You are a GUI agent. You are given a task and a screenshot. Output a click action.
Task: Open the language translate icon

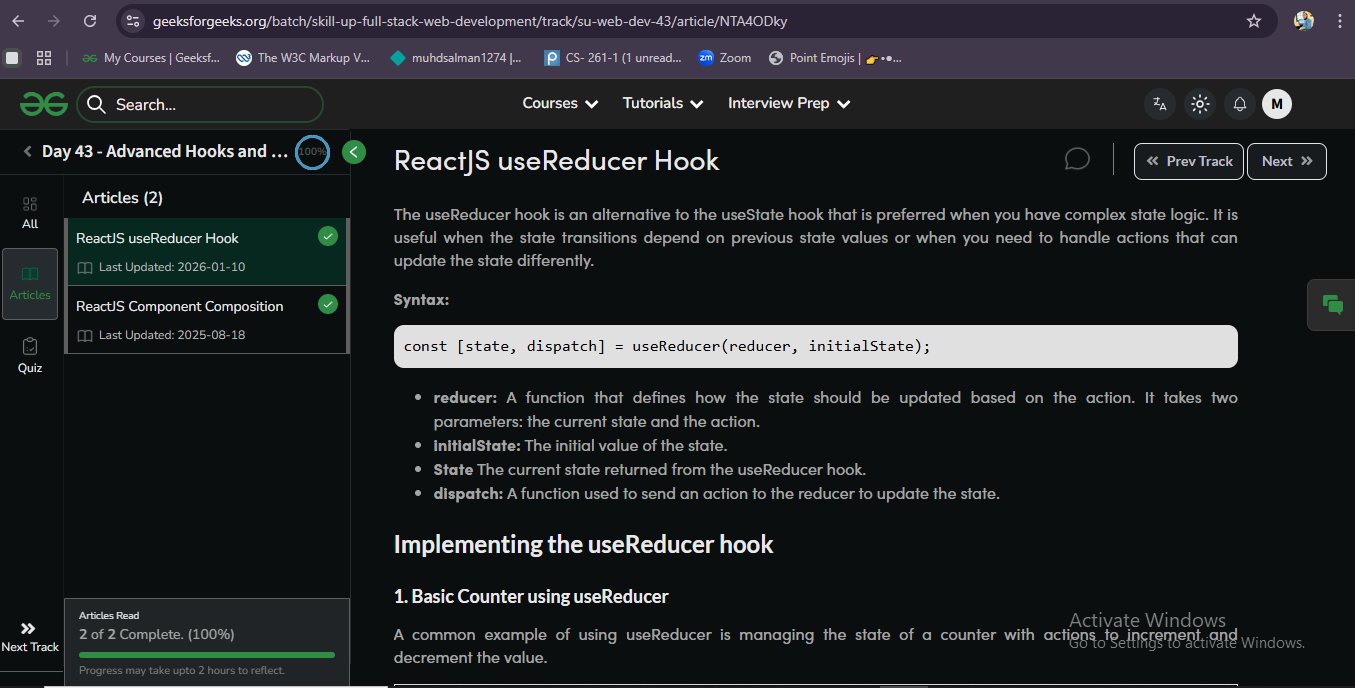coord(1160,104)
